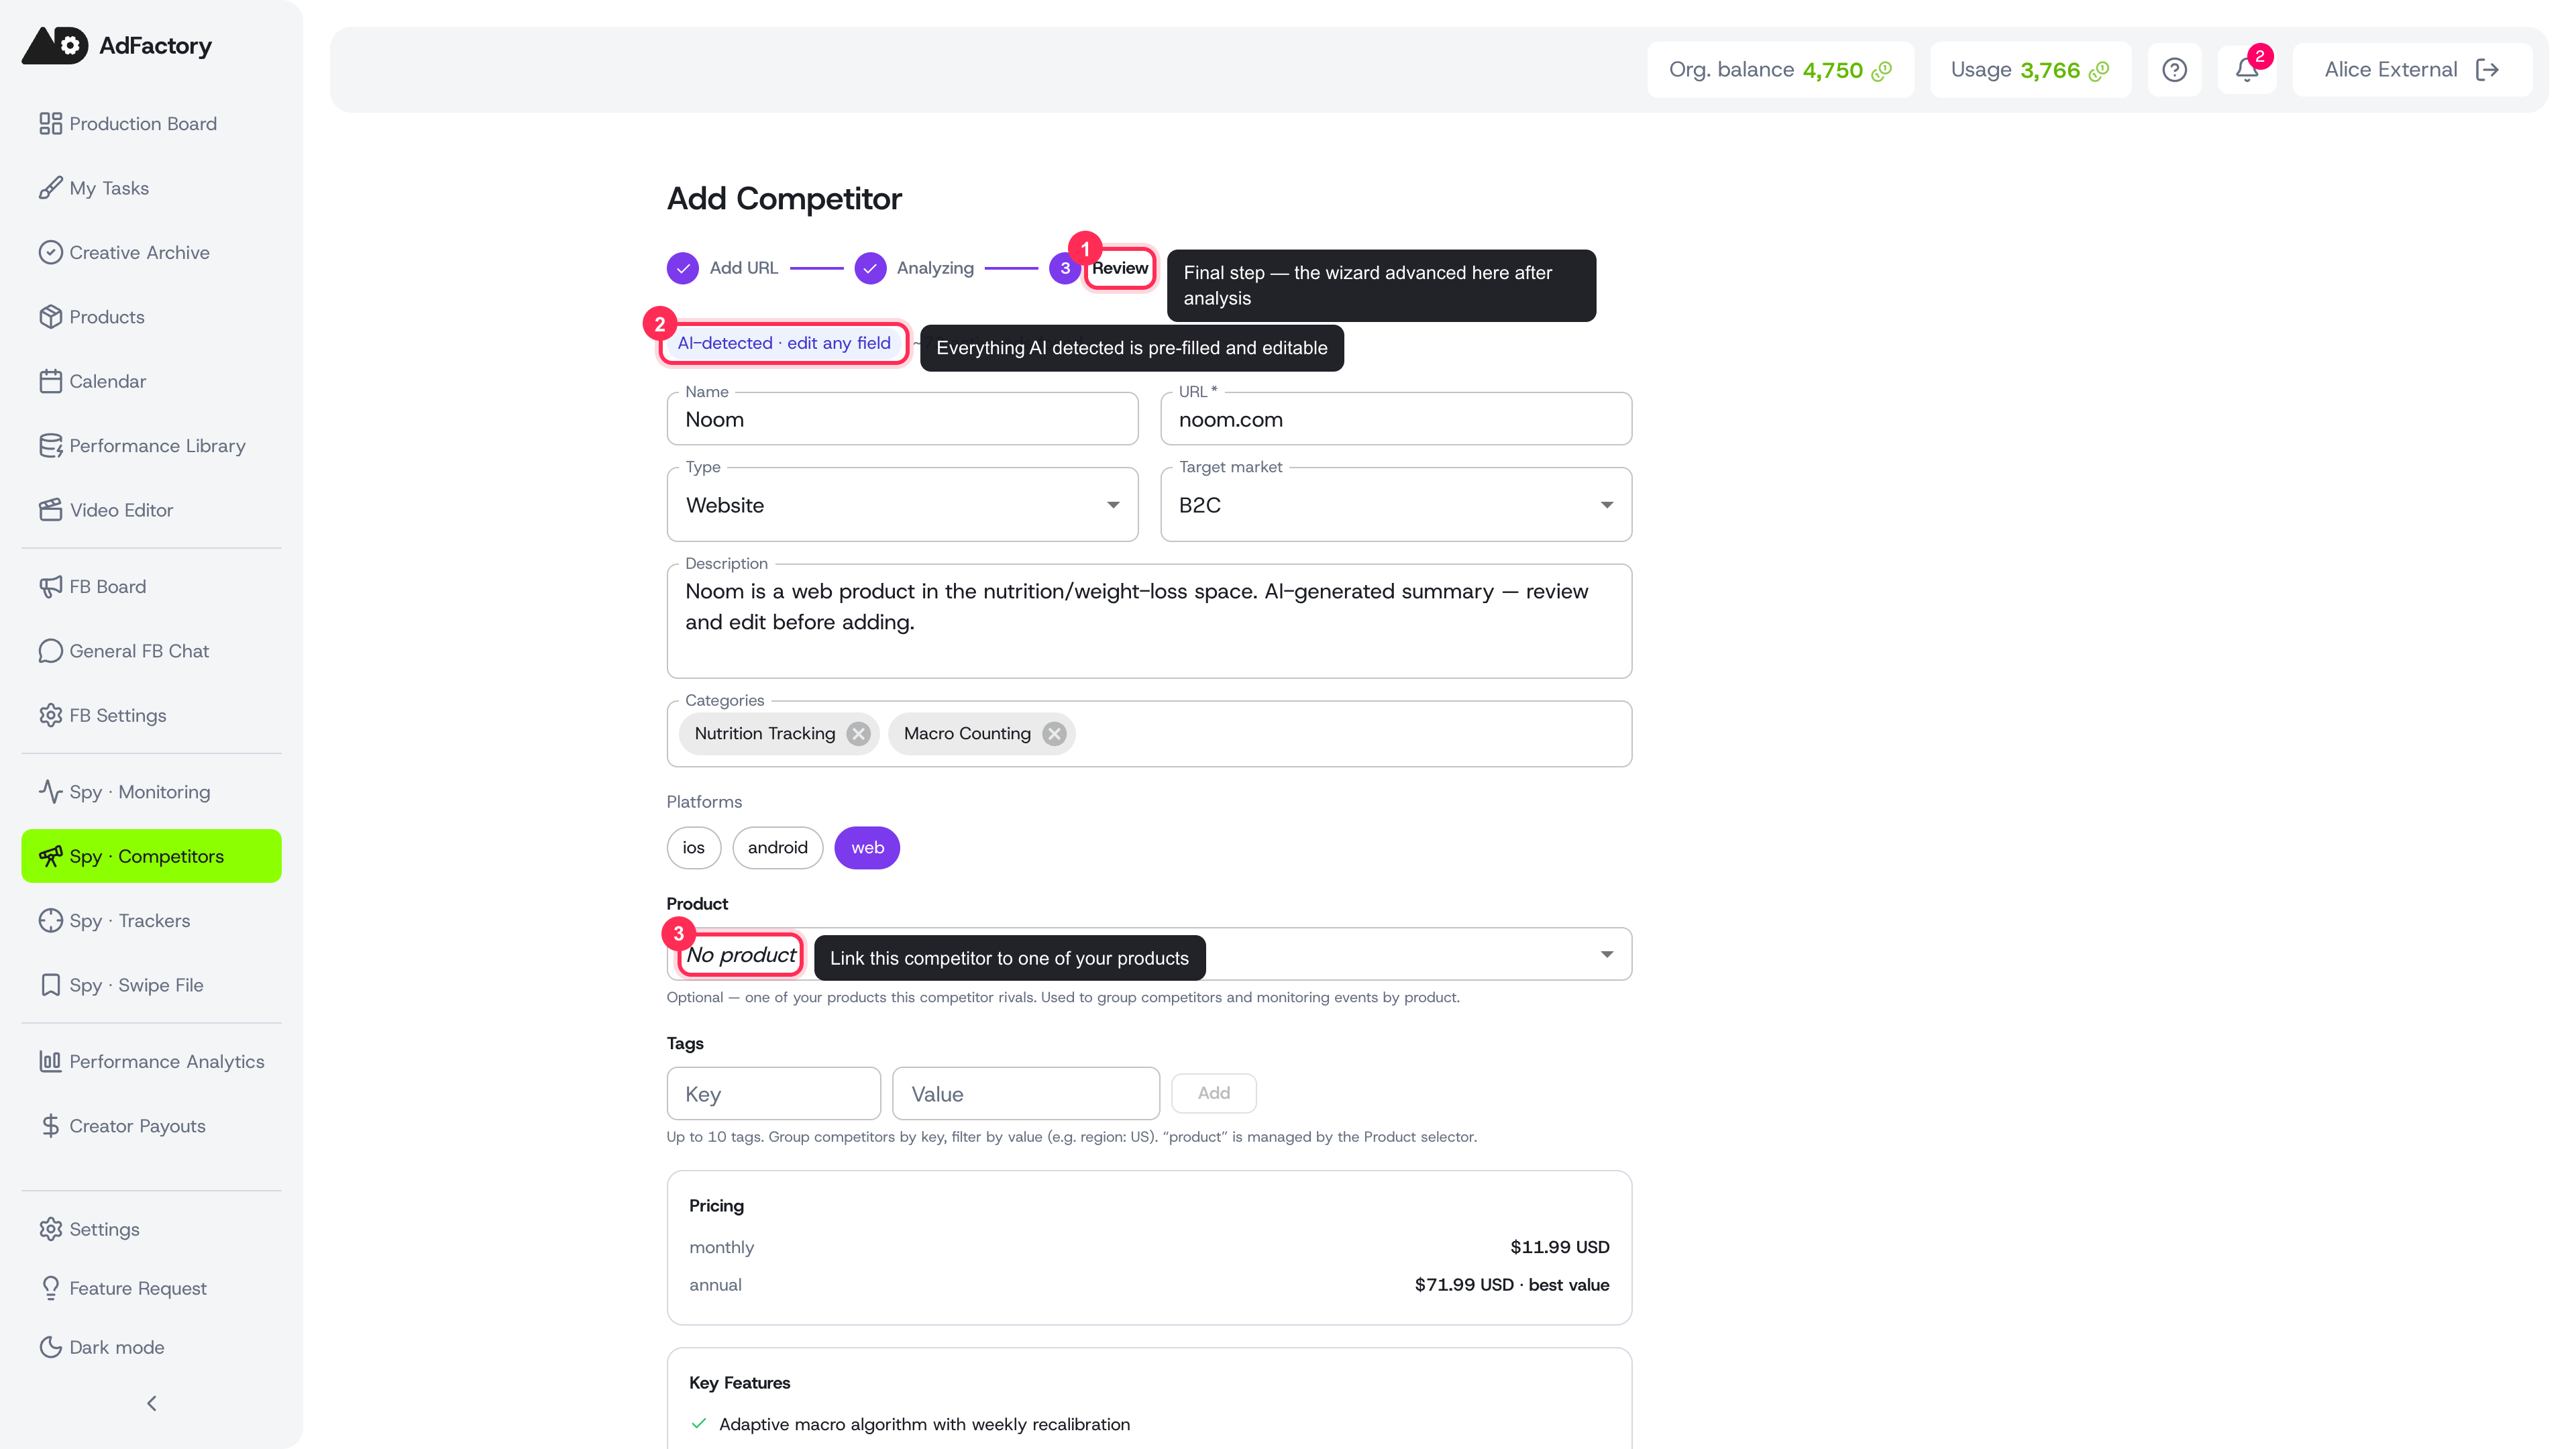Remove the Macro Counting category chip
2576x1449 pixels.
pyautogui.click(x=1054, y=734)
